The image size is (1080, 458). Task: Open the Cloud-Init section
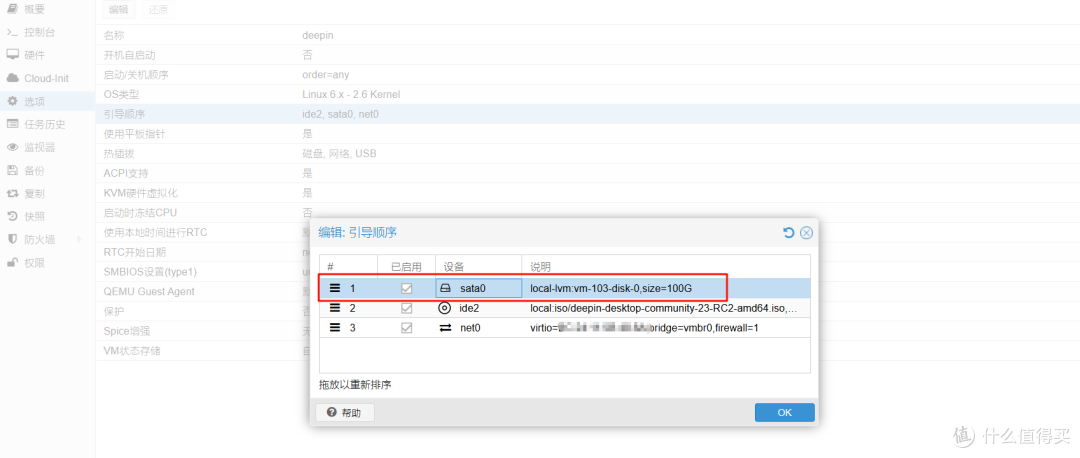point(48,79)
